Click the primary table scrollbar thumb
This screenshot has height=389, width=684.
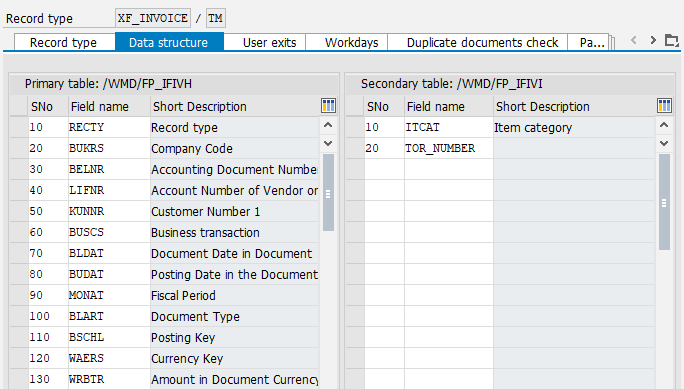(328, 192)
